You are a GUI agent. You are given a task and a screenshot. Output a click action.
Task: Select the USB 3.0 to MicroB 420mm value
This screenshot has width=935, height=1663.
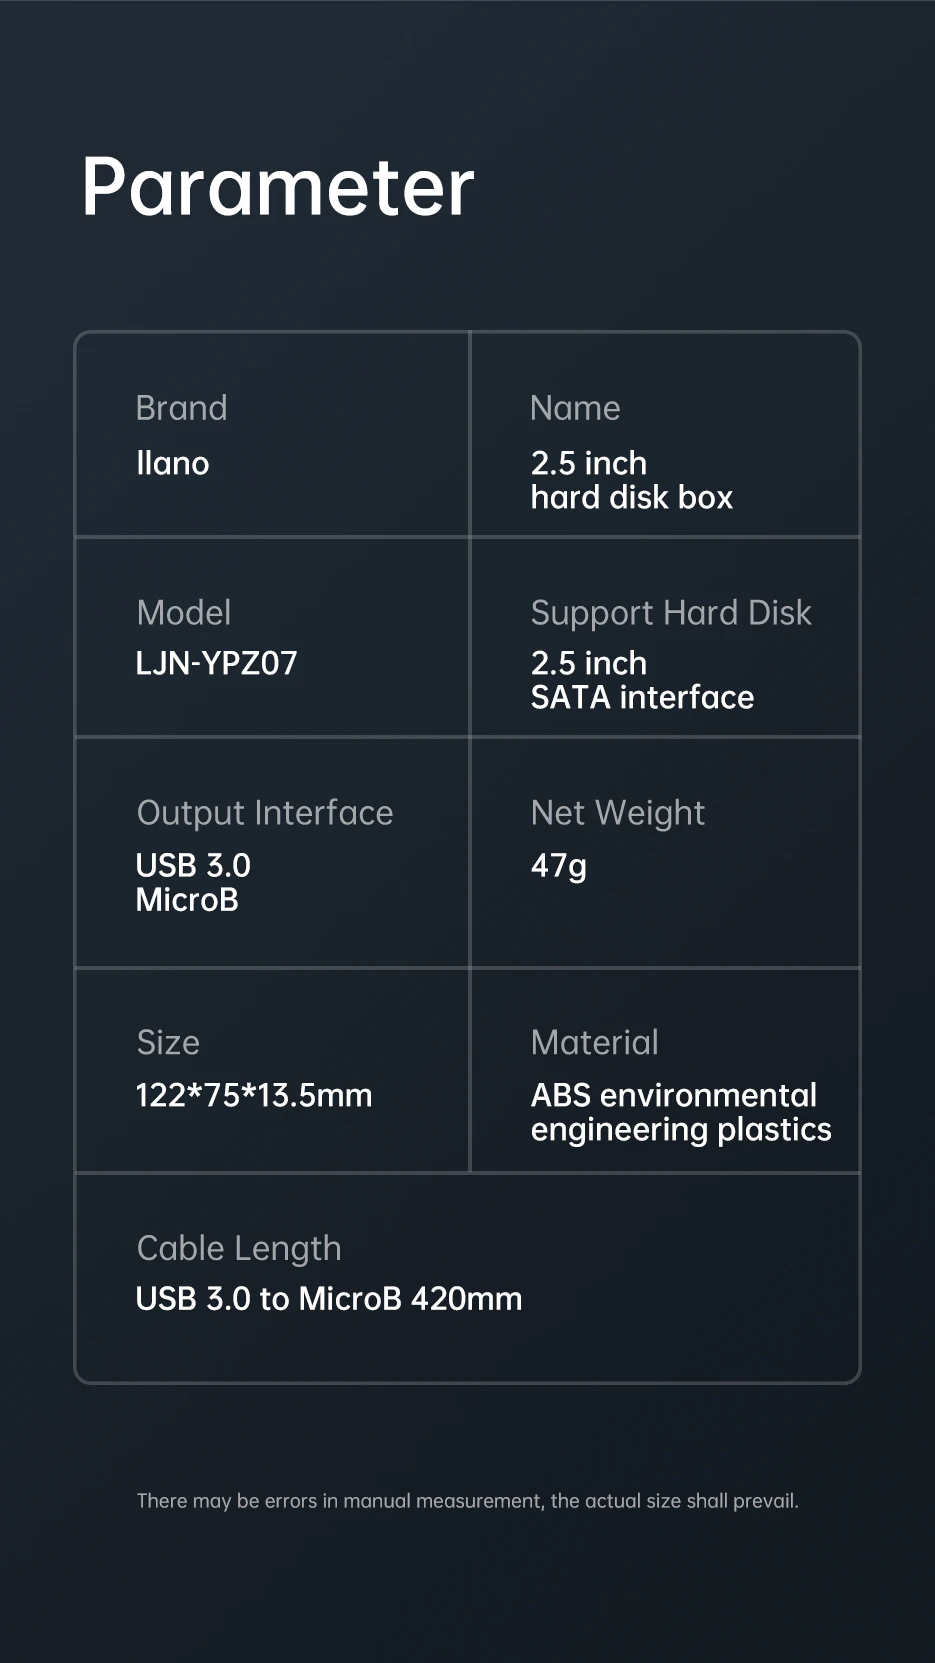coord(329,1298)
